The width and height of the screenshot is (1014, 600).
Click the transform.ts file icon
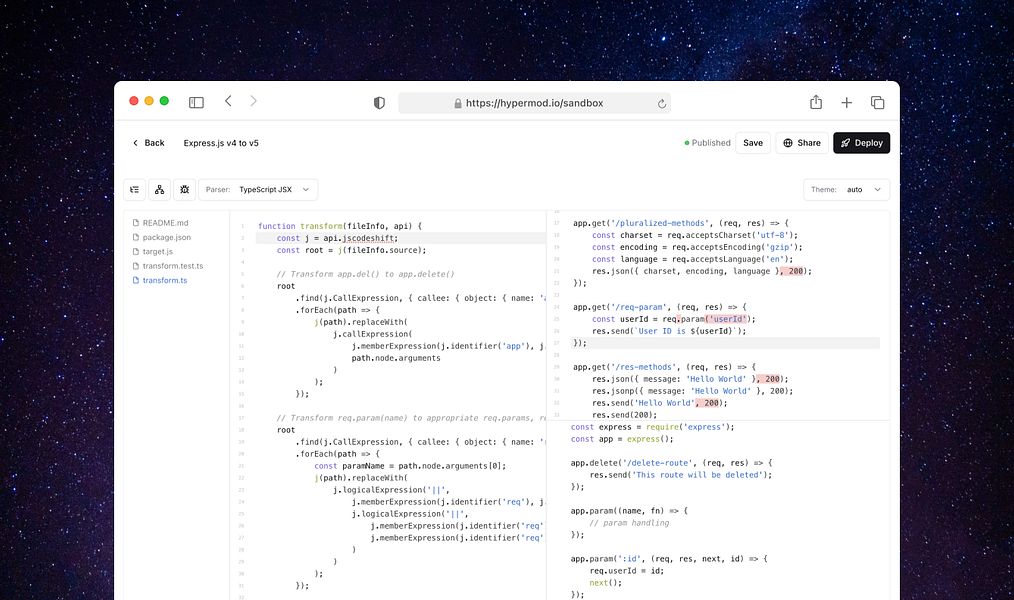(136, 280)
